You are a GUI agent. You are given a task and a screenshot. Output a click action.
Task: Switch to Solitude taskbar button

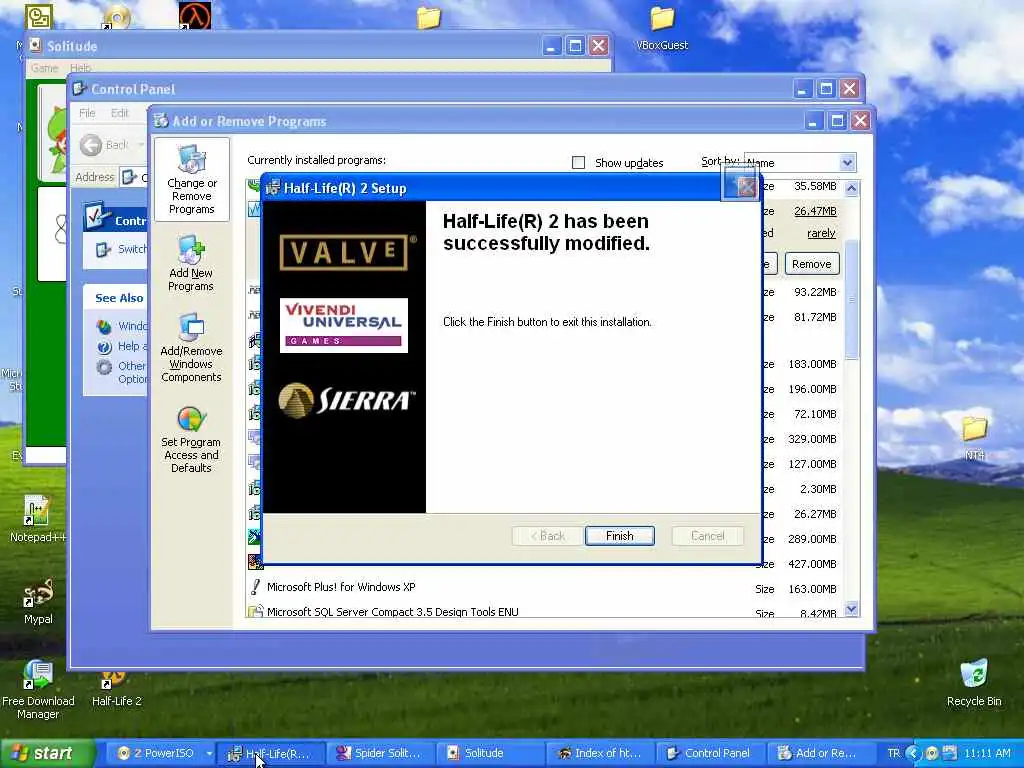(x=490, y=753)
